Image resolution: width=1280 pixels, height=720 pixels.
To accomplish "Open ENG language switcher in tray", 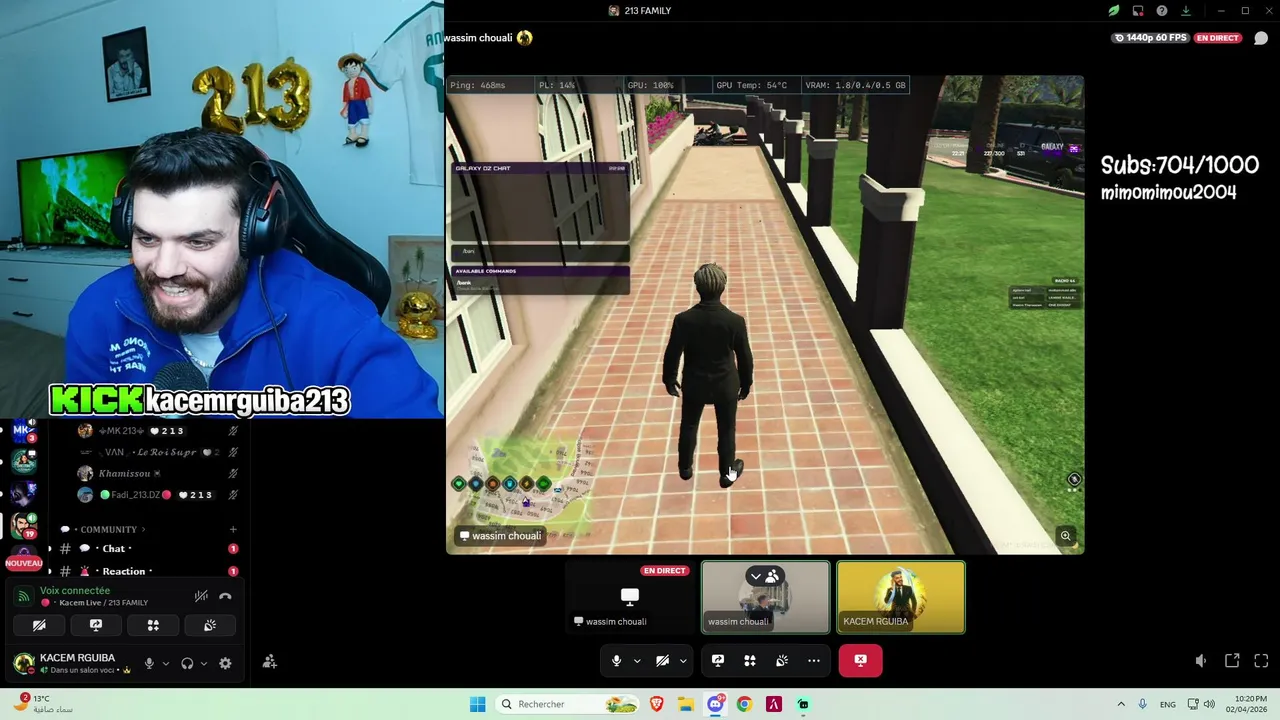I will tap(1167, 704).
